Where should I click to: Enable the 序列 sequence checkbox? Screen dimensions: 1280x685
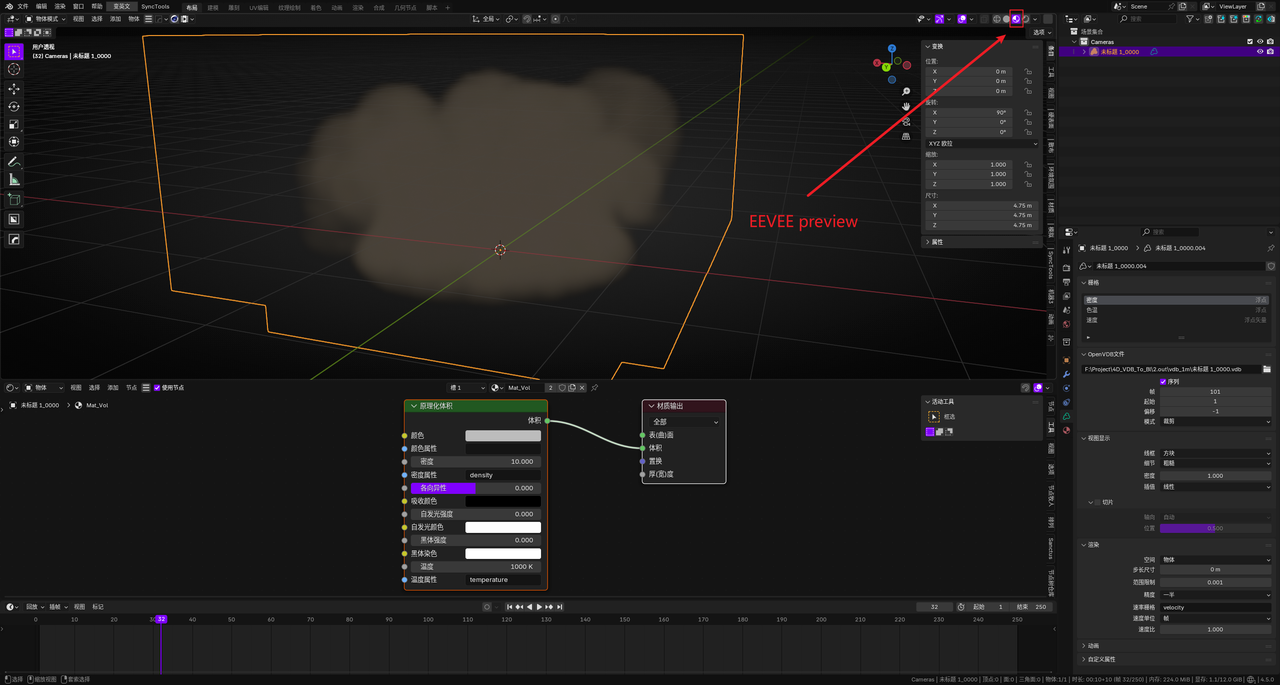tap(1163, 381)
